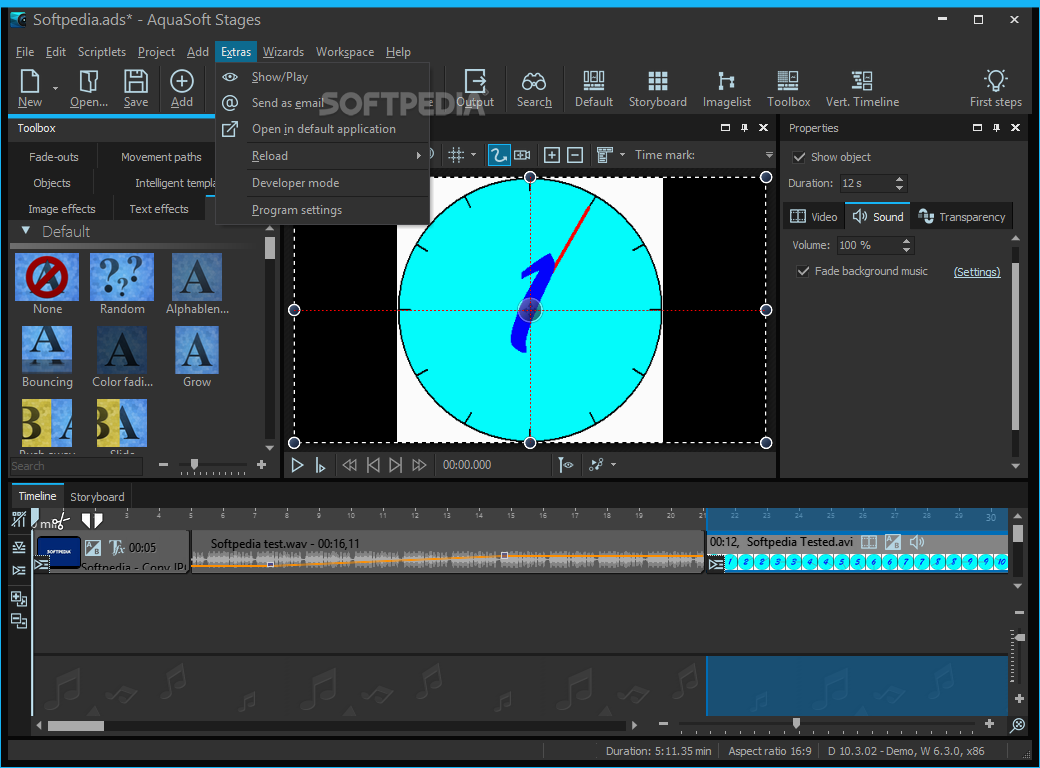Select the Softpedia test.wav audio clip
Viewport: 1040px width, 768px height.
pos(448,552)
